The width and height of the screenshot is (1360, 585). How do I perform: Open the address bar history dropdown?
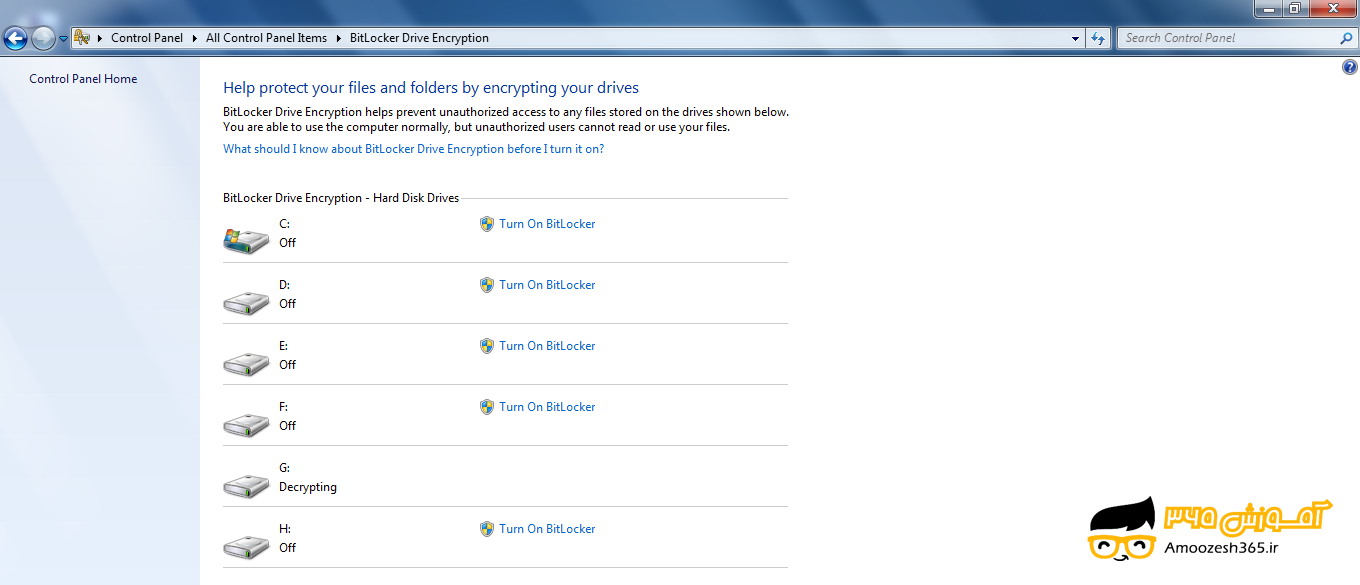tap(1076, 38)
